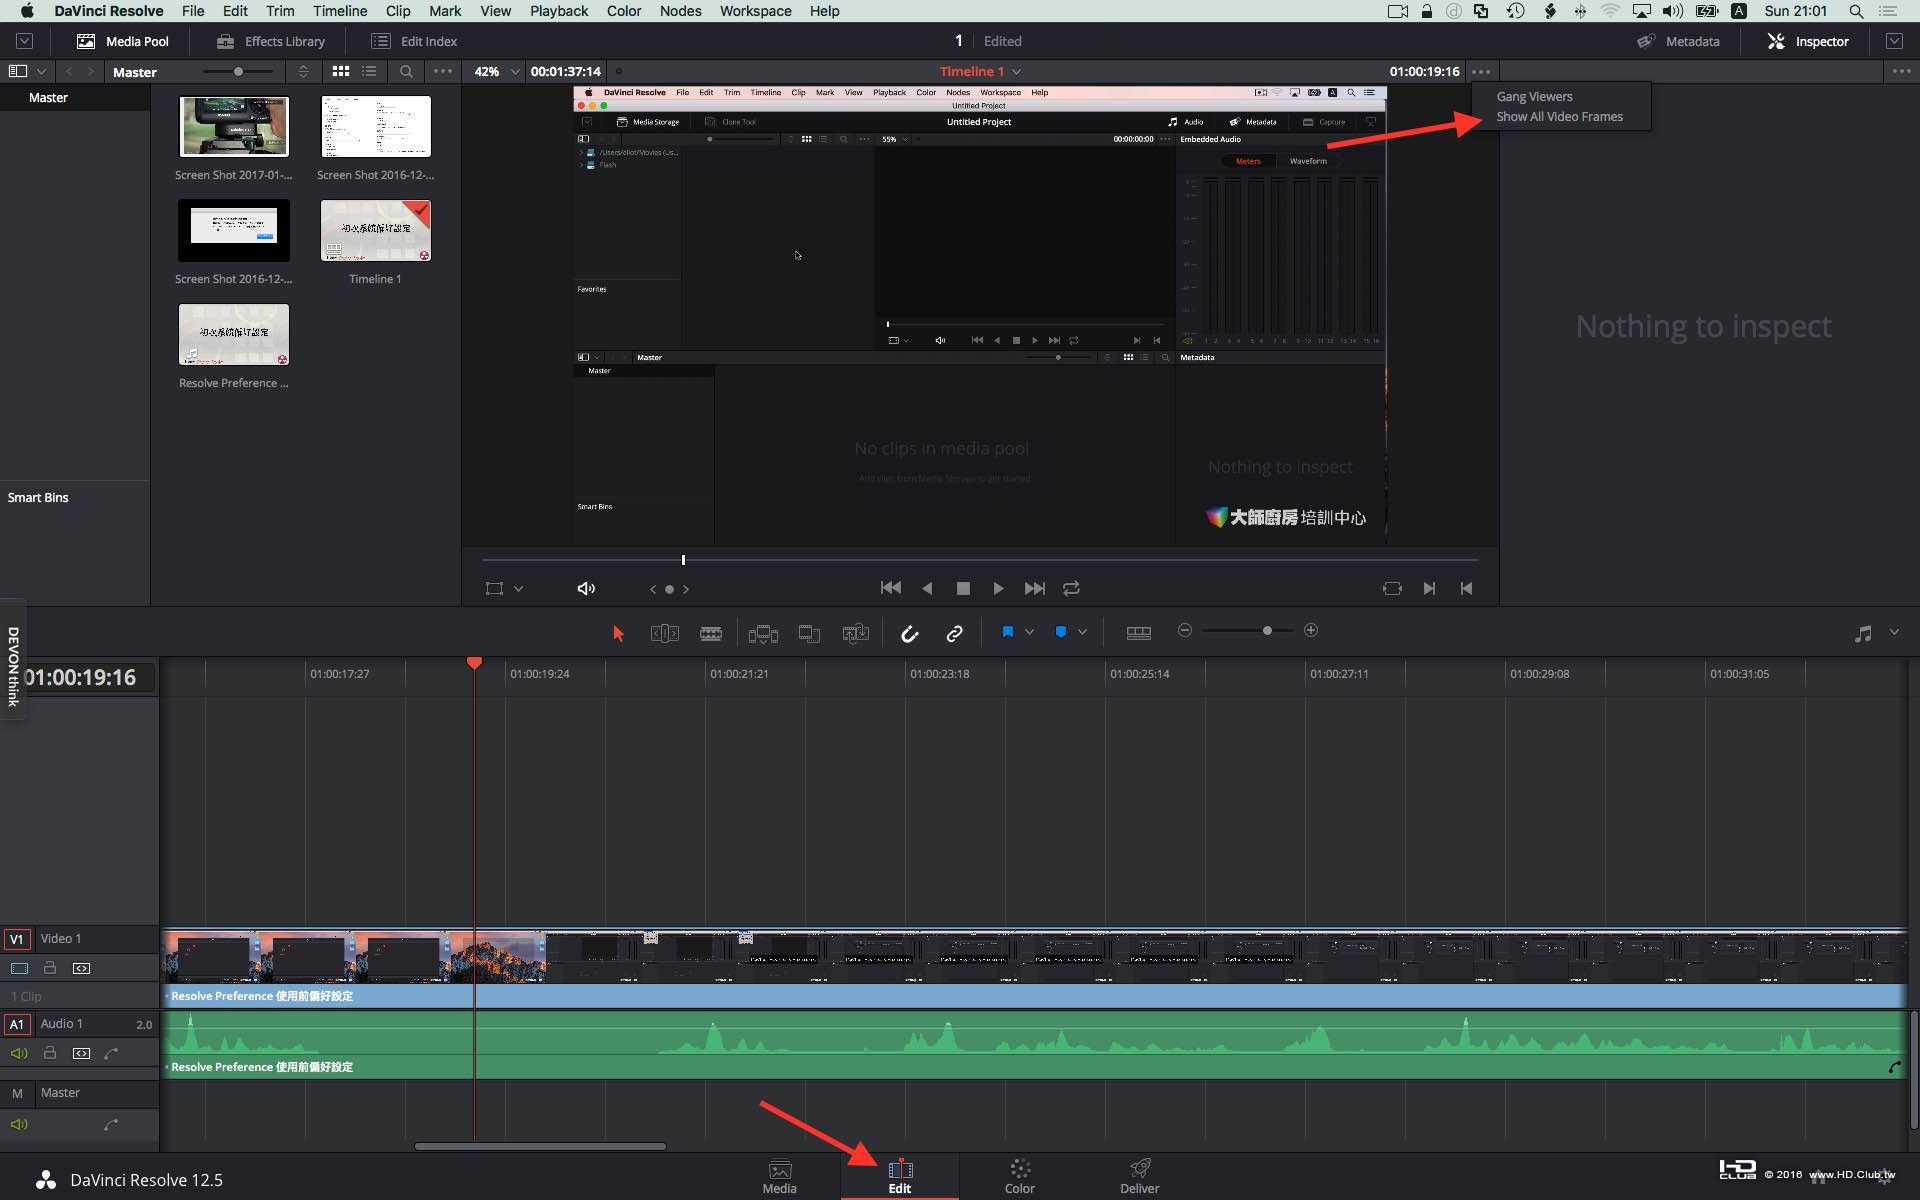Viewport: 1920px width, 1200px height.
Task: Open the Effects Library panel
Action: click(x=271, y=41)
